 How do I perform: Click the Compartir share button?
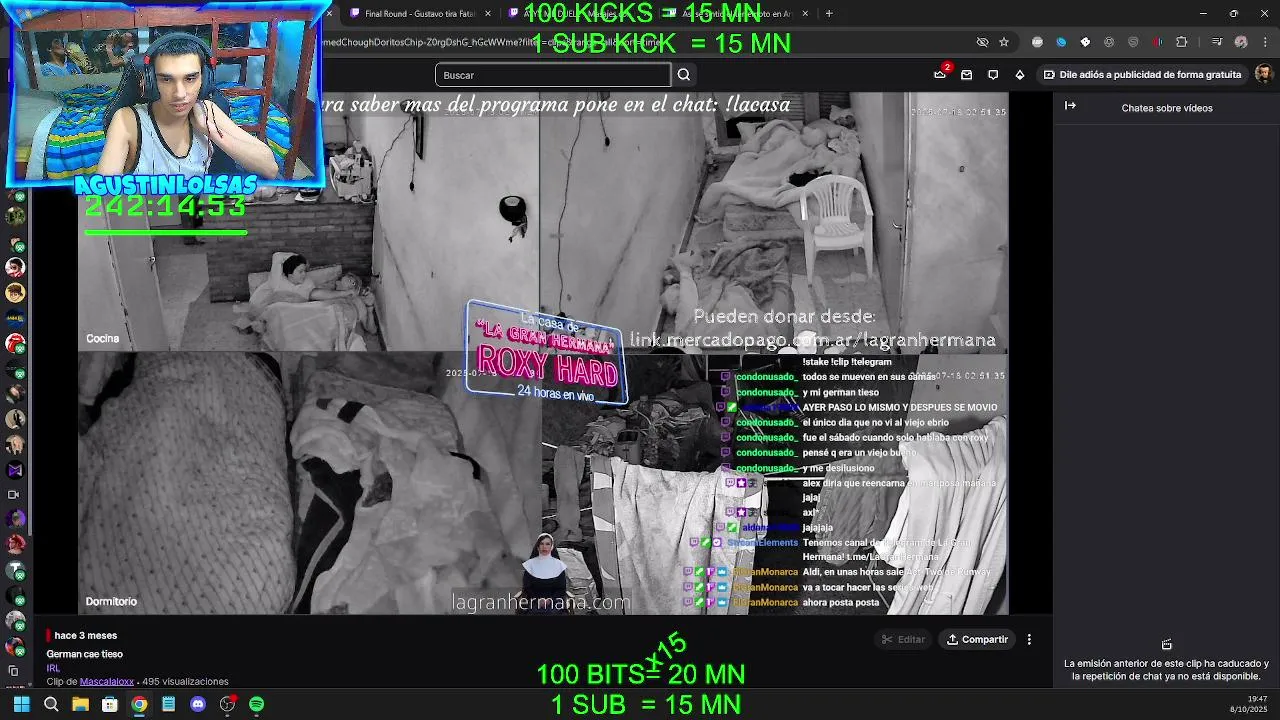(977, 640)
